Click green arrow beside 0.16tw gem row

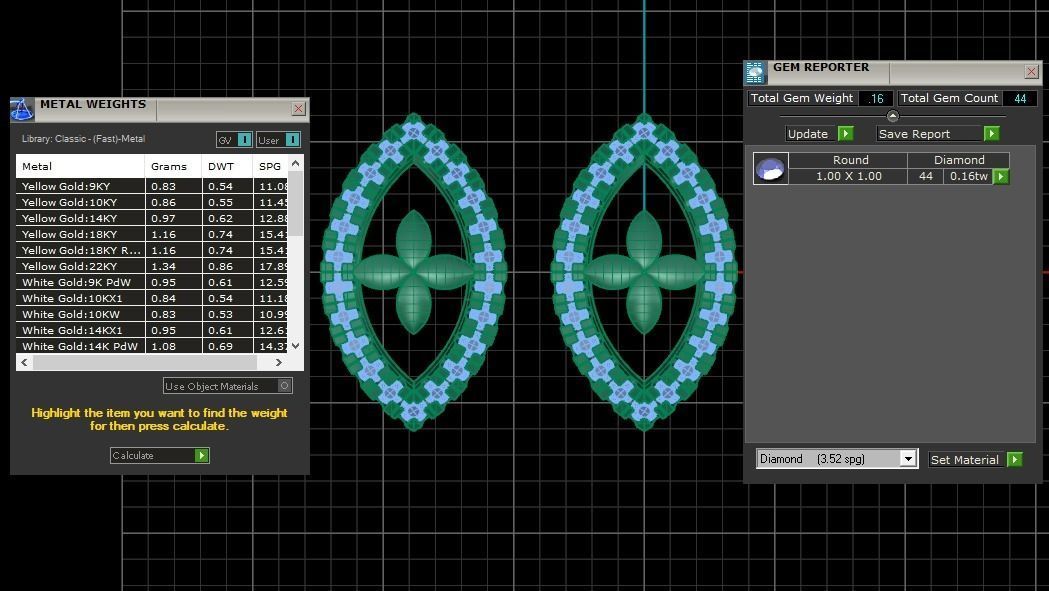coord(1001,176)
